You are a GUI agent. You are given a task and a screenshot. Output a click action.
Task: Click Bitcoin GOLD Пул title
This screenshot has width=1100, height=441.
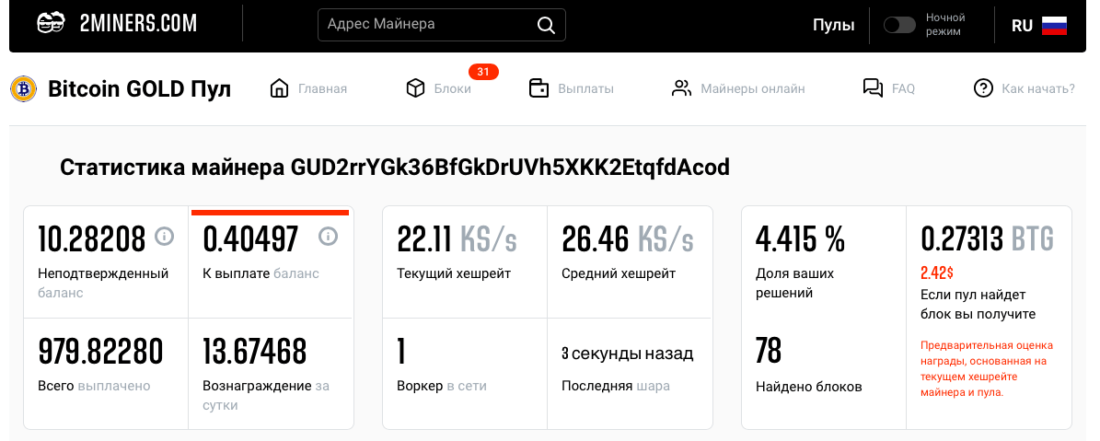139,89
